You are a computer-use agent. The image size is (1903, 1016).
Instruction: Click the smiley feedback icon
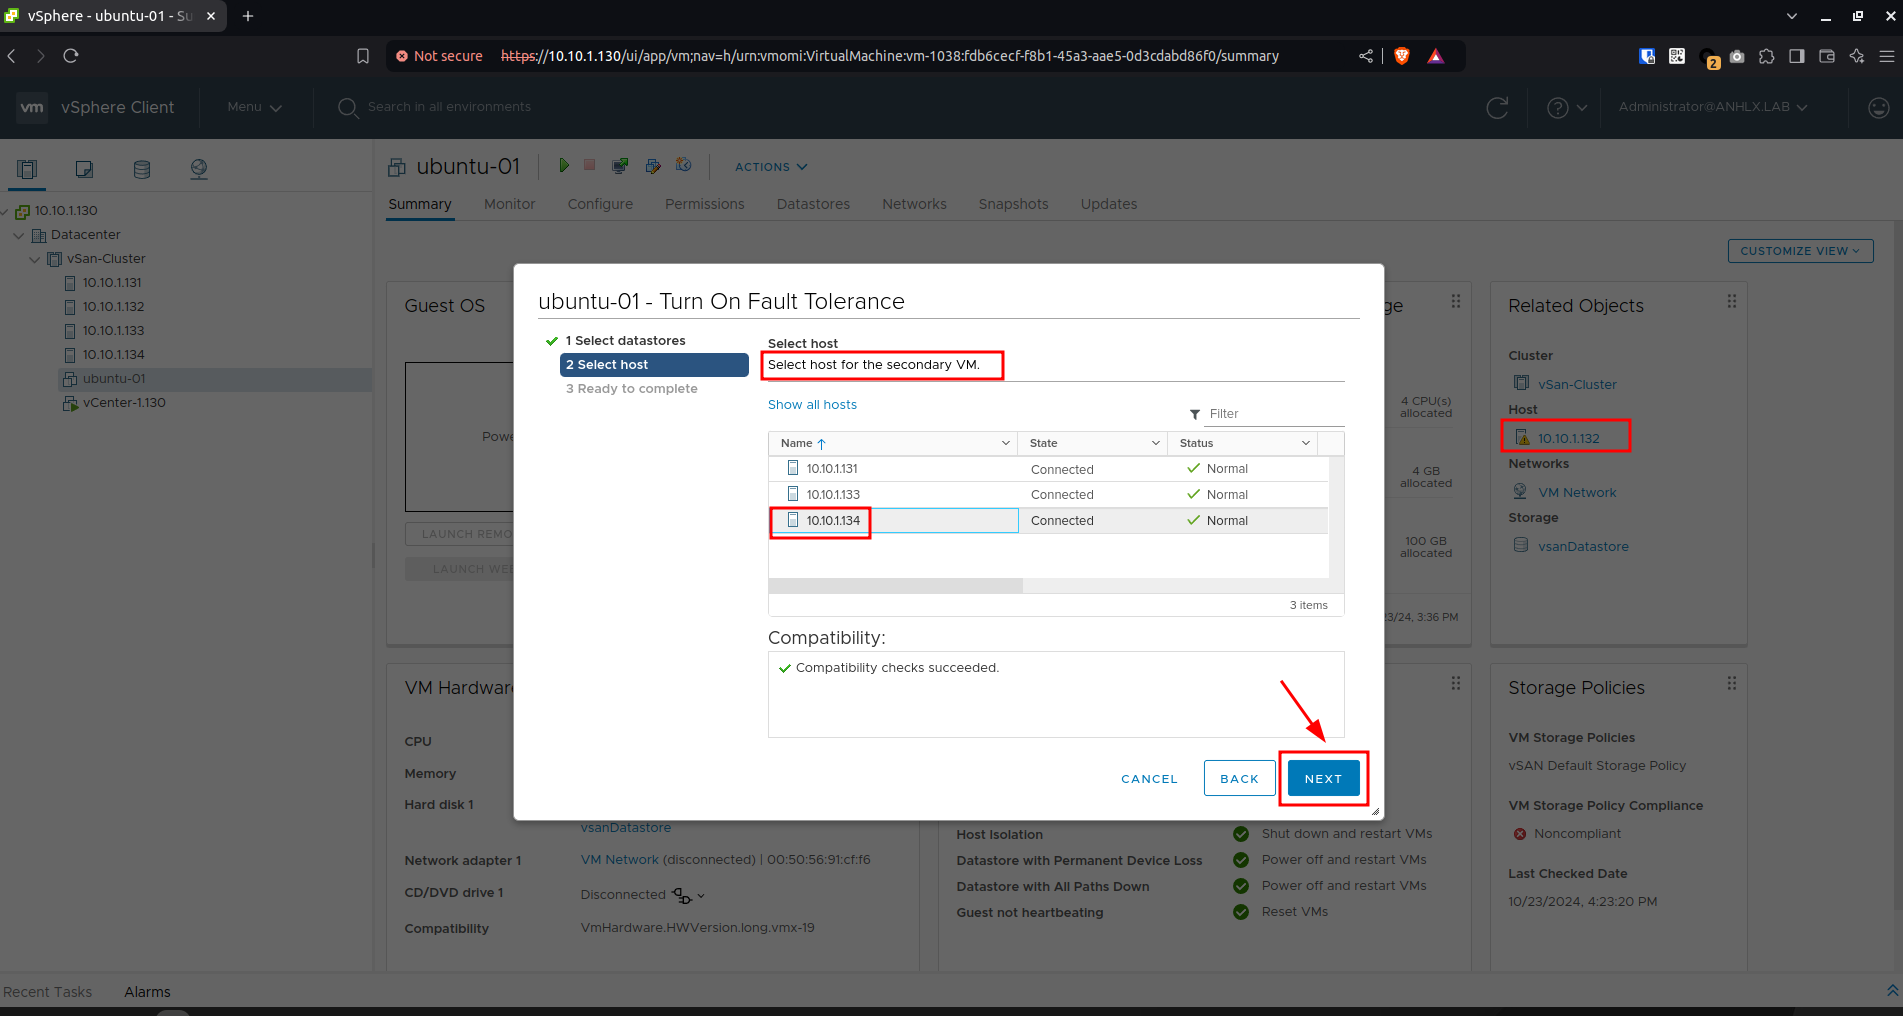pyautogui.click(x=1878, y=108)
